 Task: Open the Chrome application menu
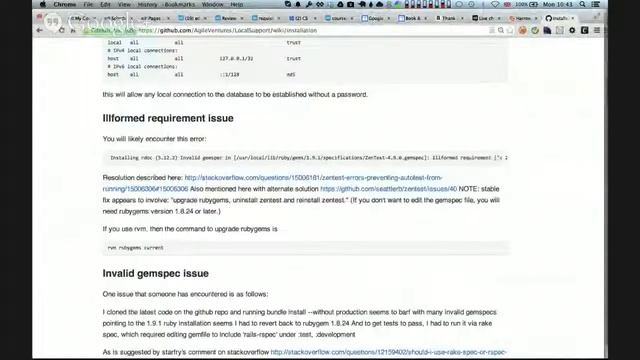(64, 4)
